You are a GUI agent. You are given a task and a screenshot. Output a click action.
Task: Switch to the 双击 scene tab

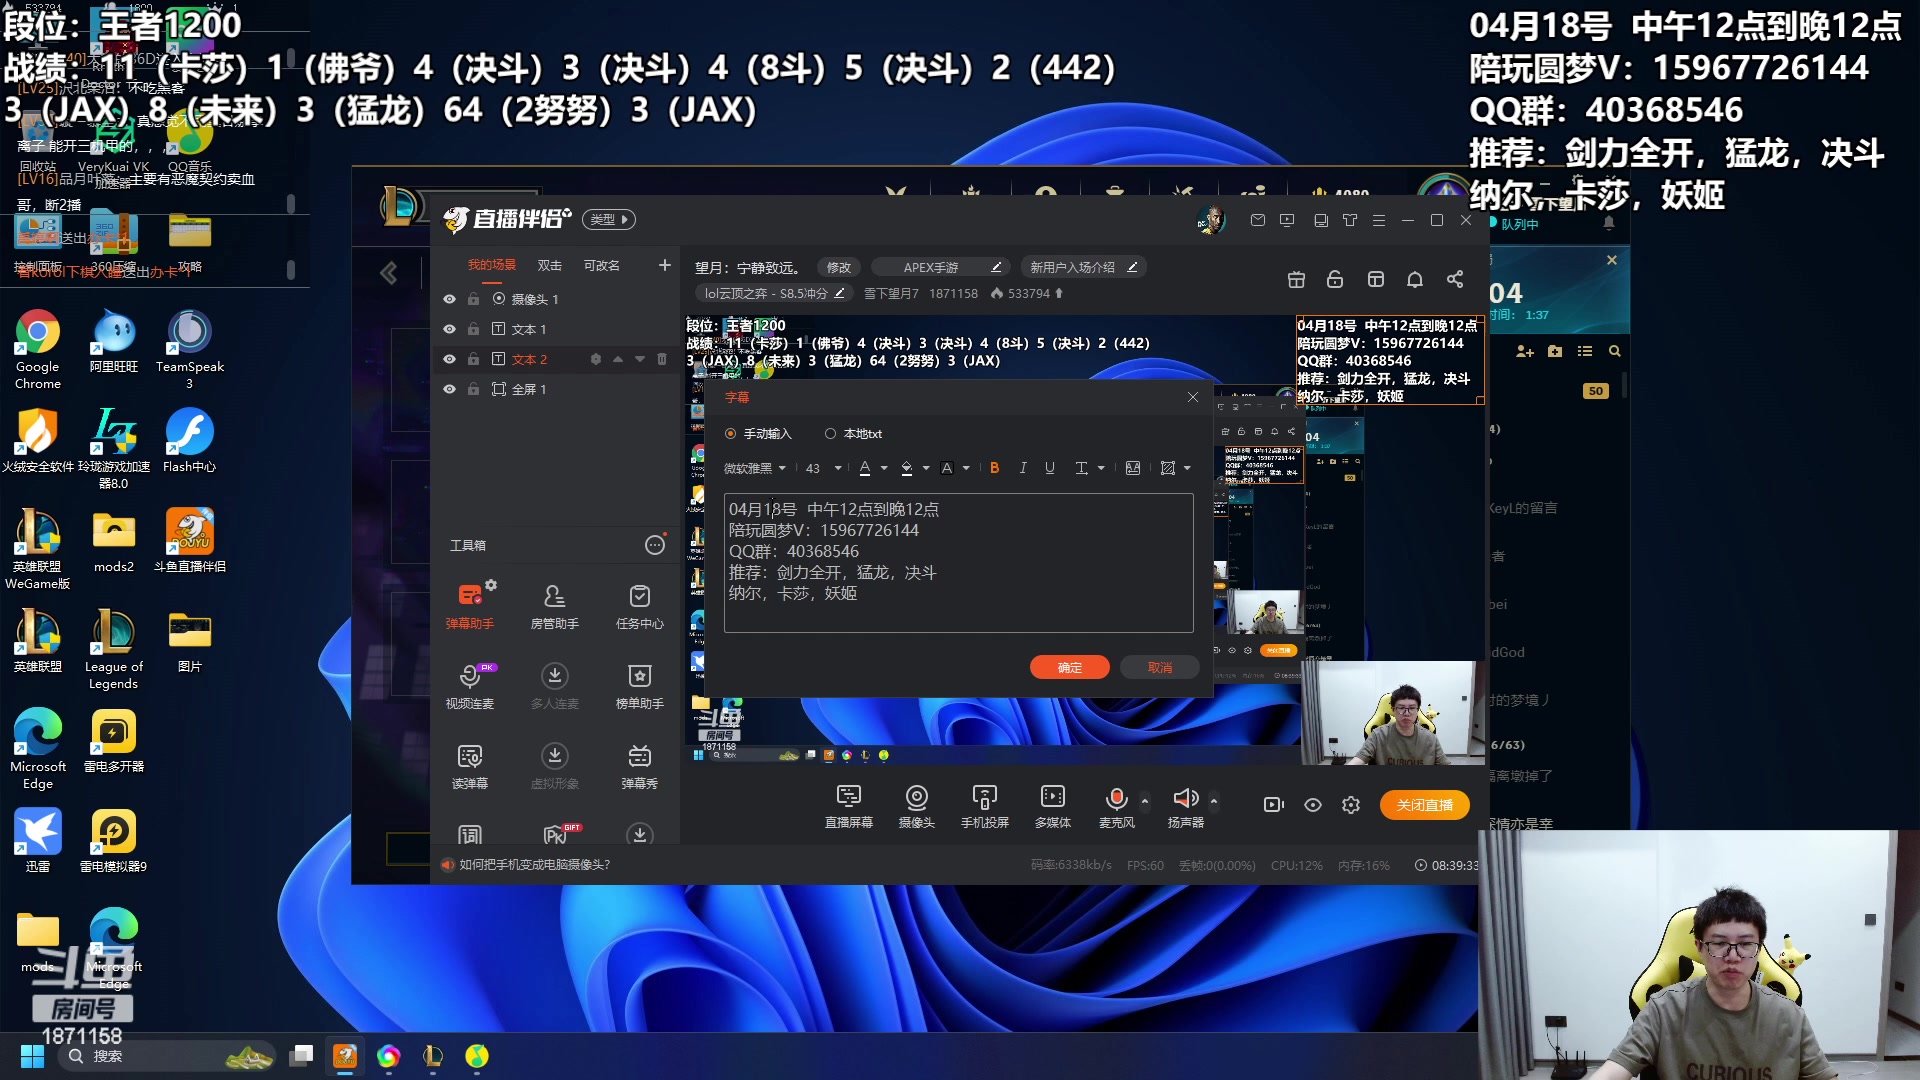[x=550, y=265]
